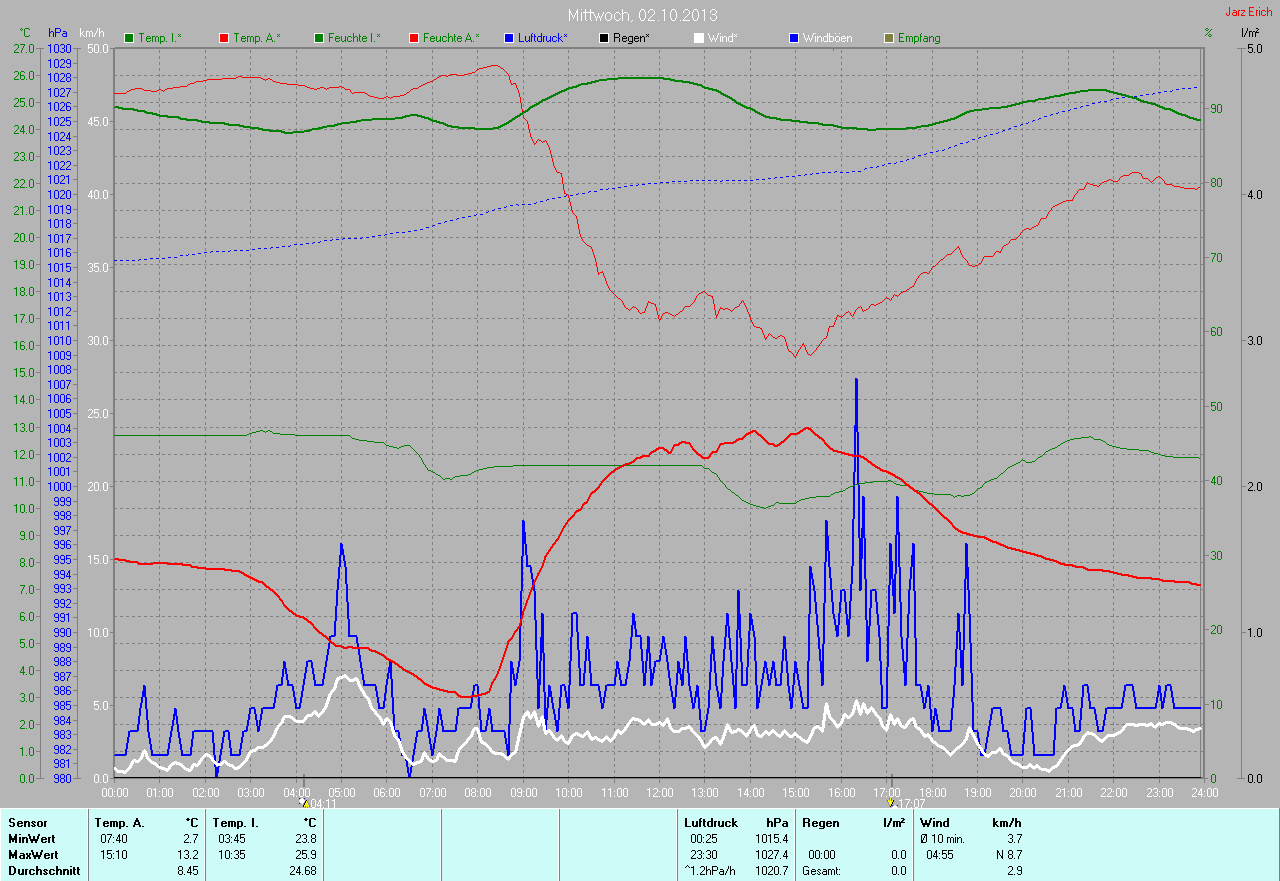1280x881 pixels.
Task: Select the "Windböen" legend label
Action: [x=828, y=38]
